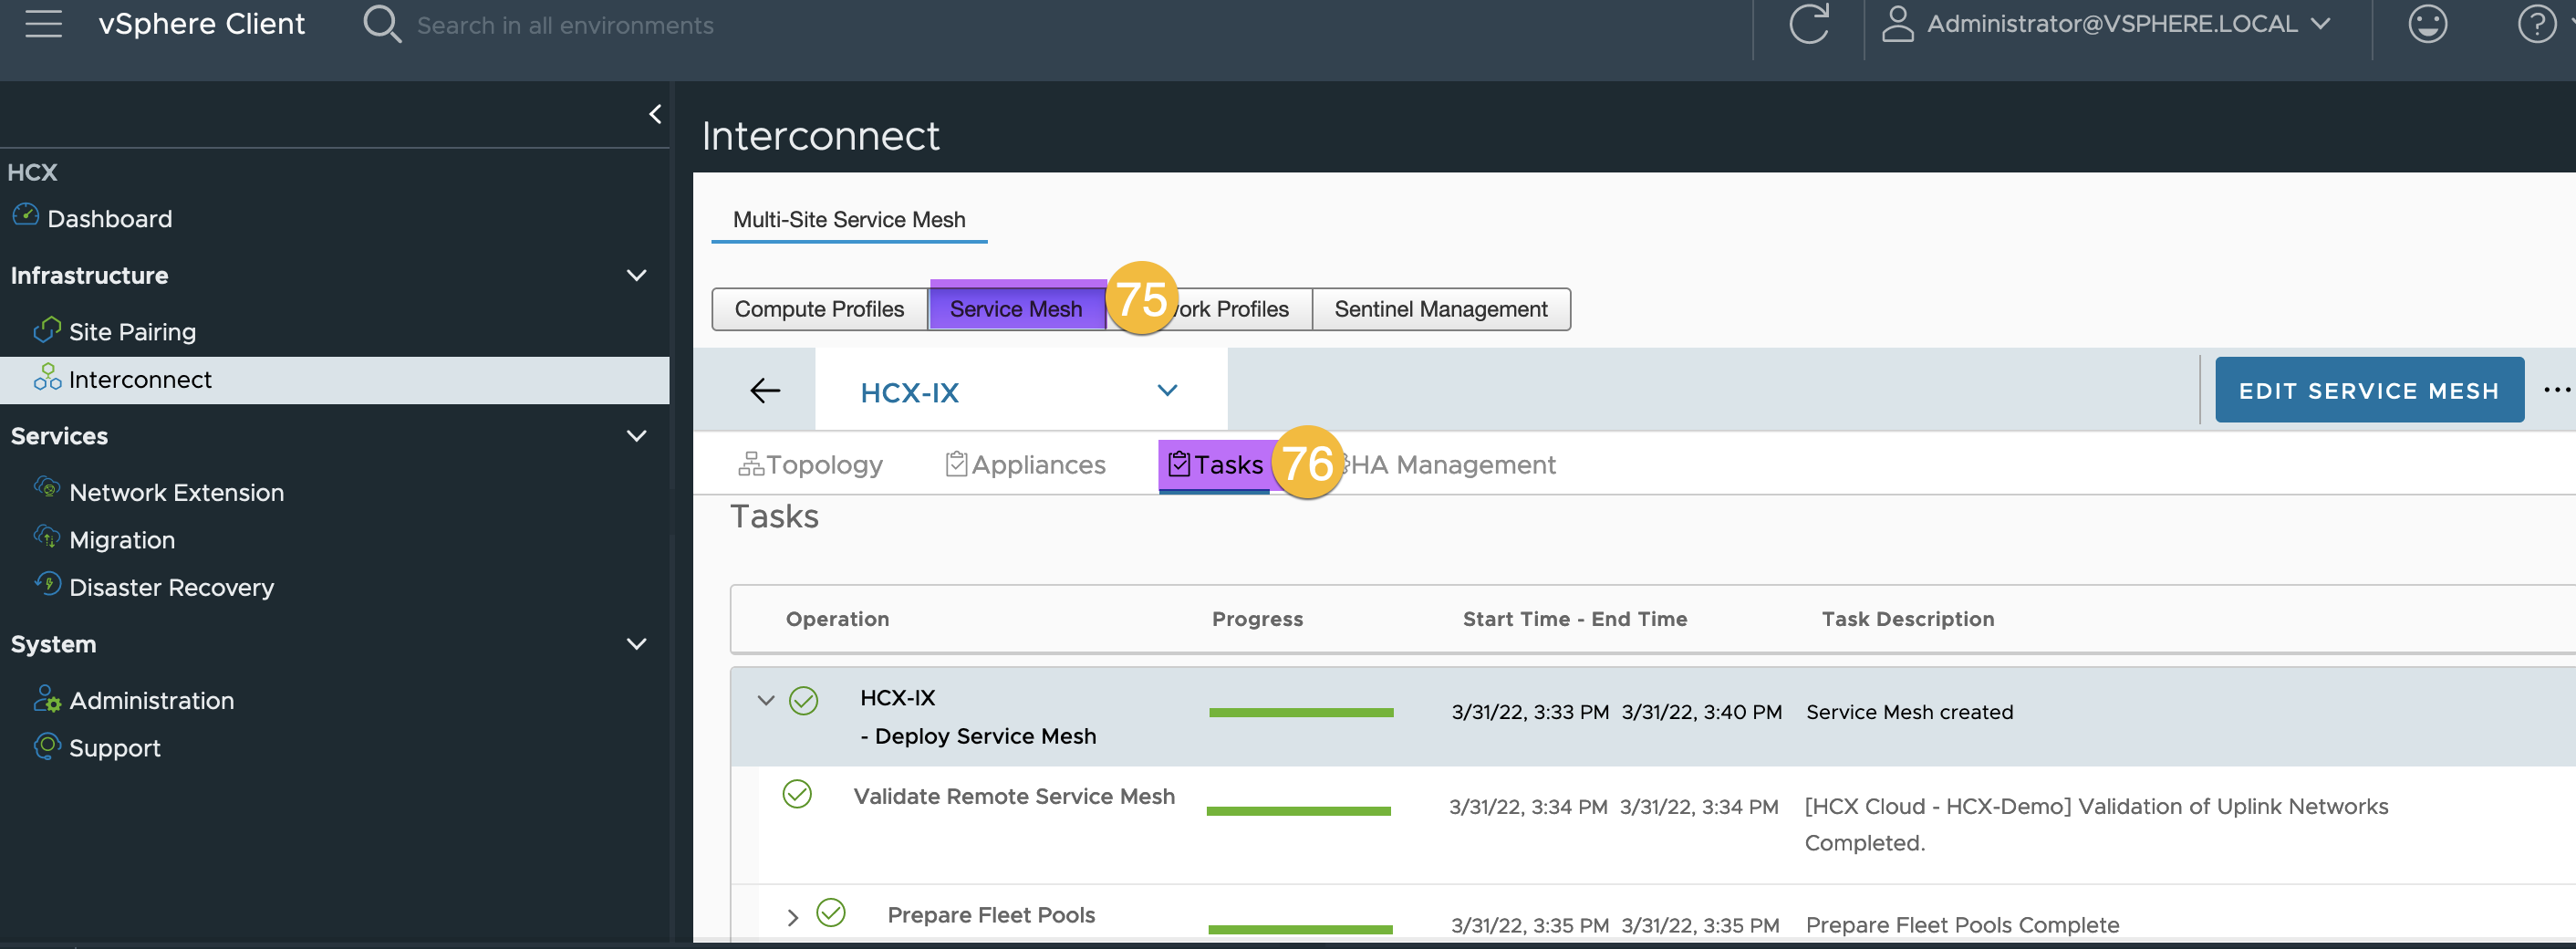Click the vSphere Client title

click(201, 24)
